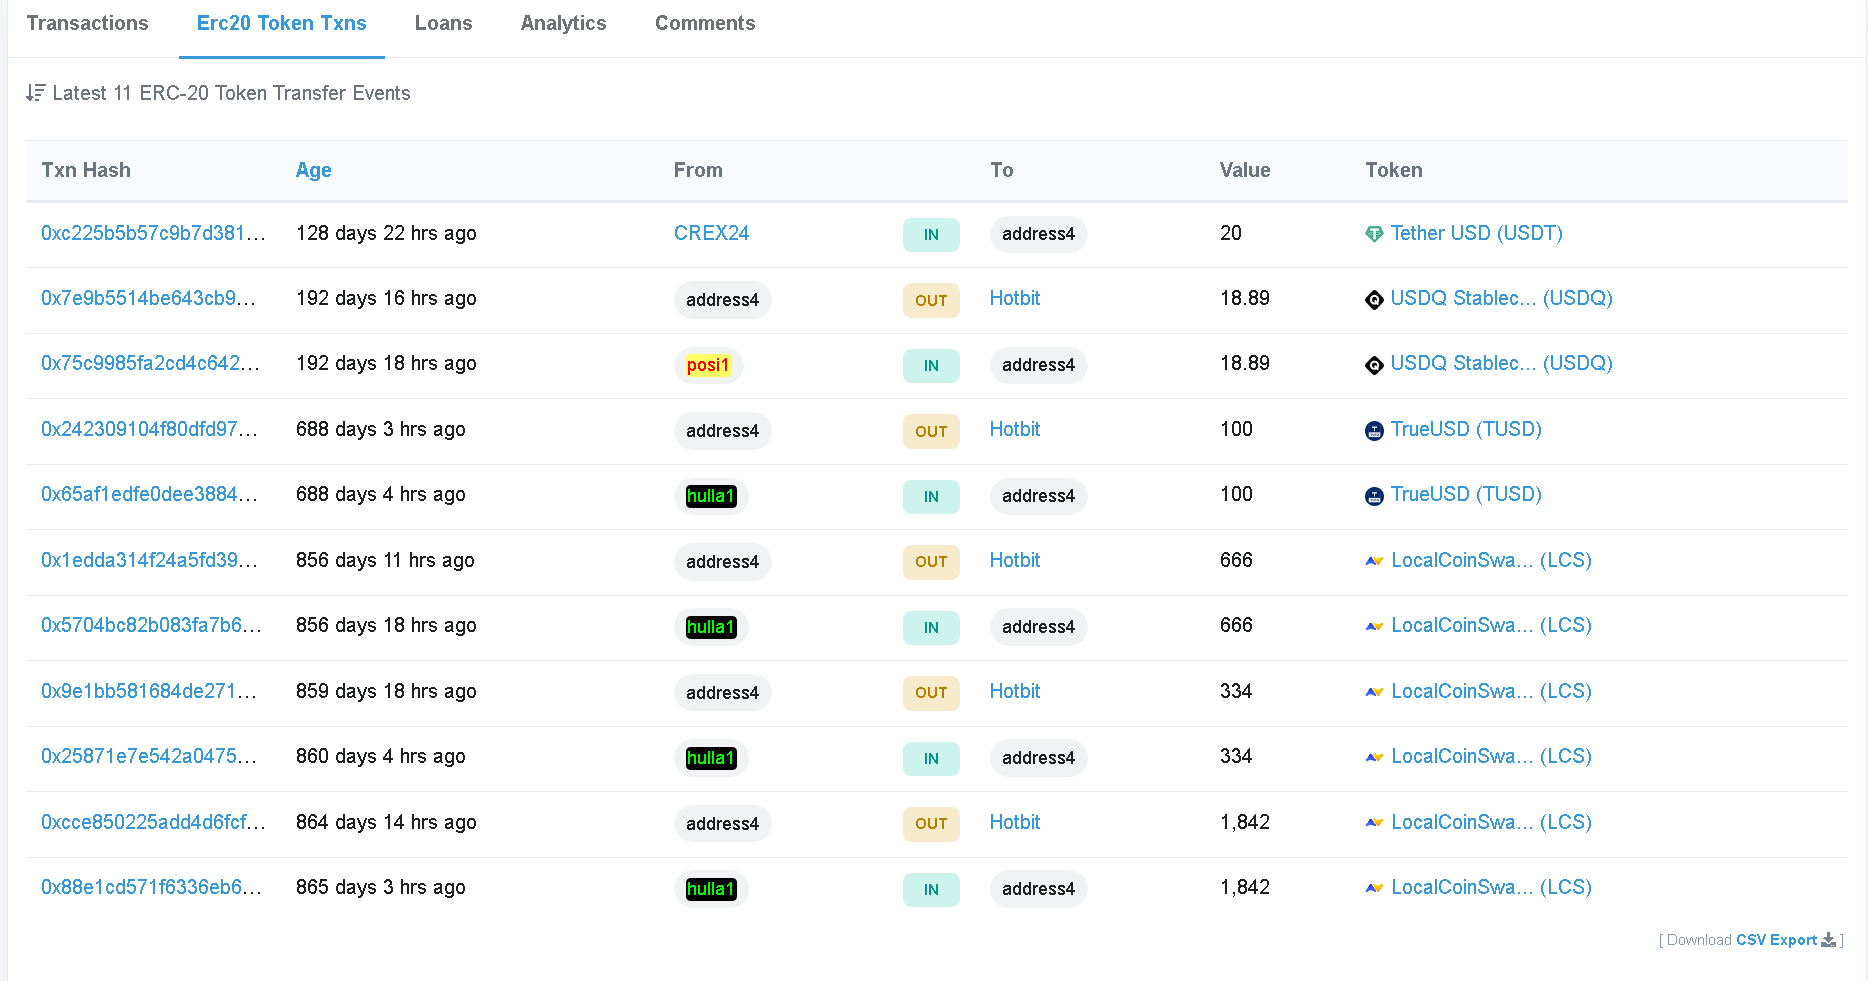Click LCS icon in 859 days 18 hrs row
This screenshot has height=981, width=1868.
pos(1374,692)
